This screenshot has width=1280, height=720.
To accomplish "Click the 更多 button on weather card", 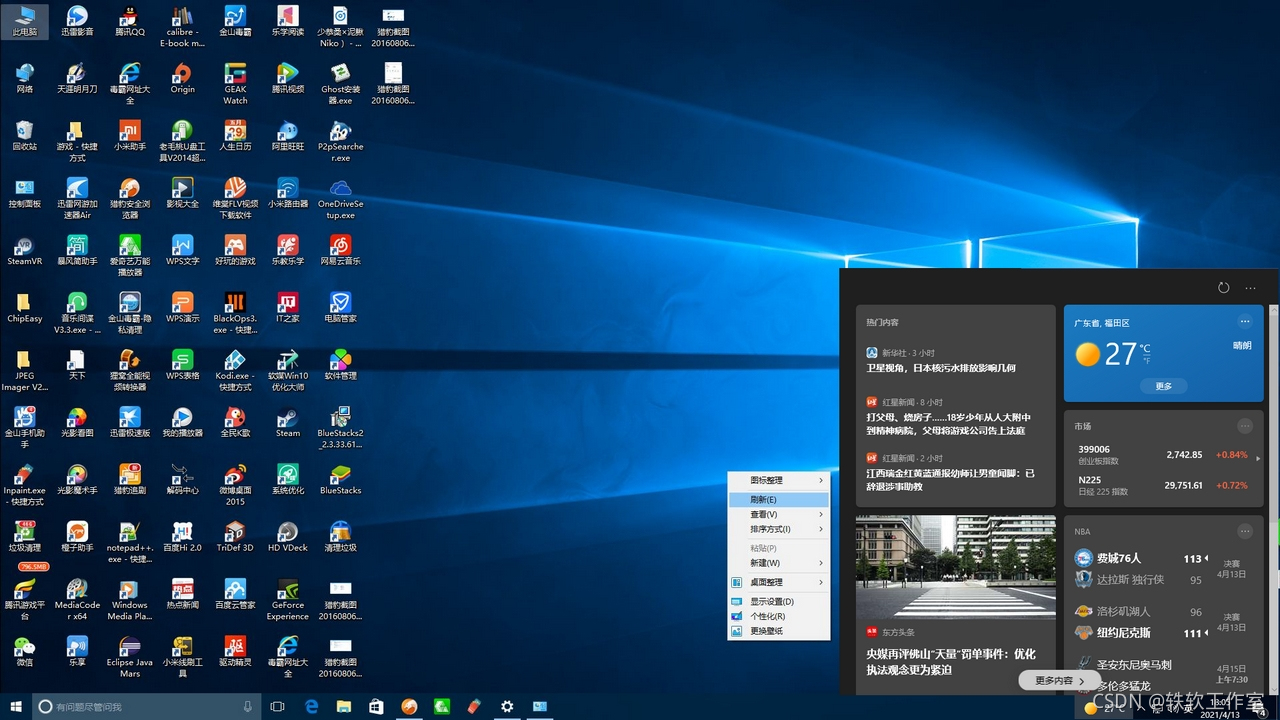I will [1164, 386].
